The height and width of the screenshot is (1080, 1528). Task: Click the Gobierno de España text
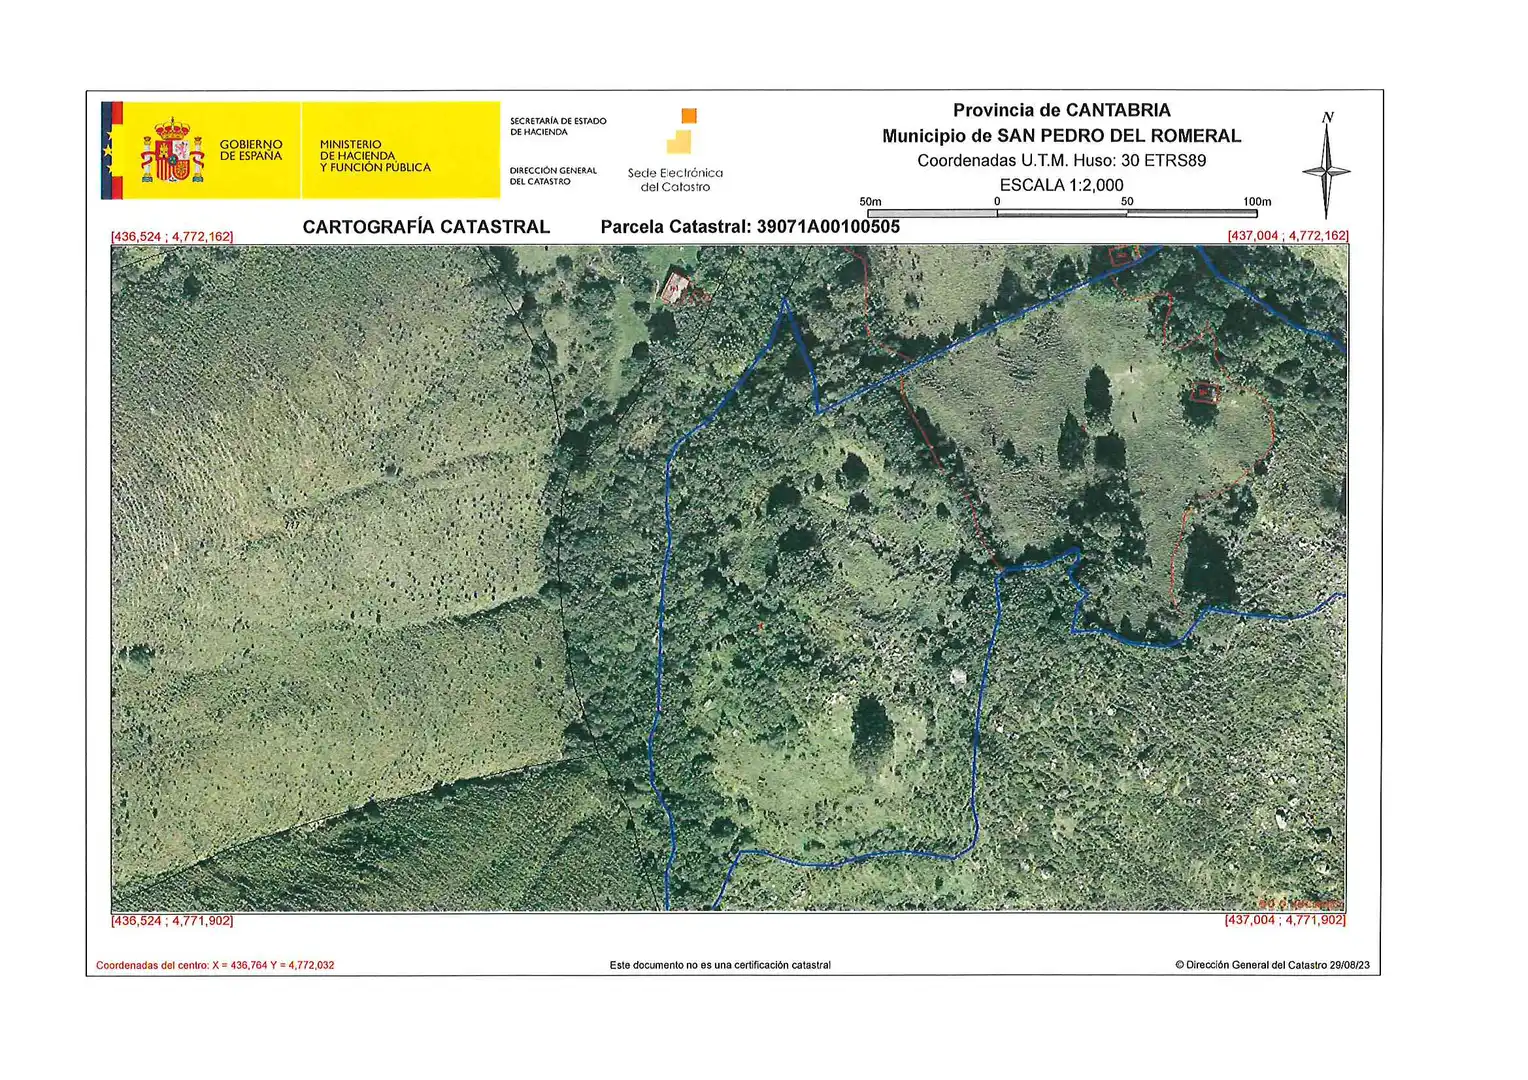pyautogui.click(x=251, y=150)
